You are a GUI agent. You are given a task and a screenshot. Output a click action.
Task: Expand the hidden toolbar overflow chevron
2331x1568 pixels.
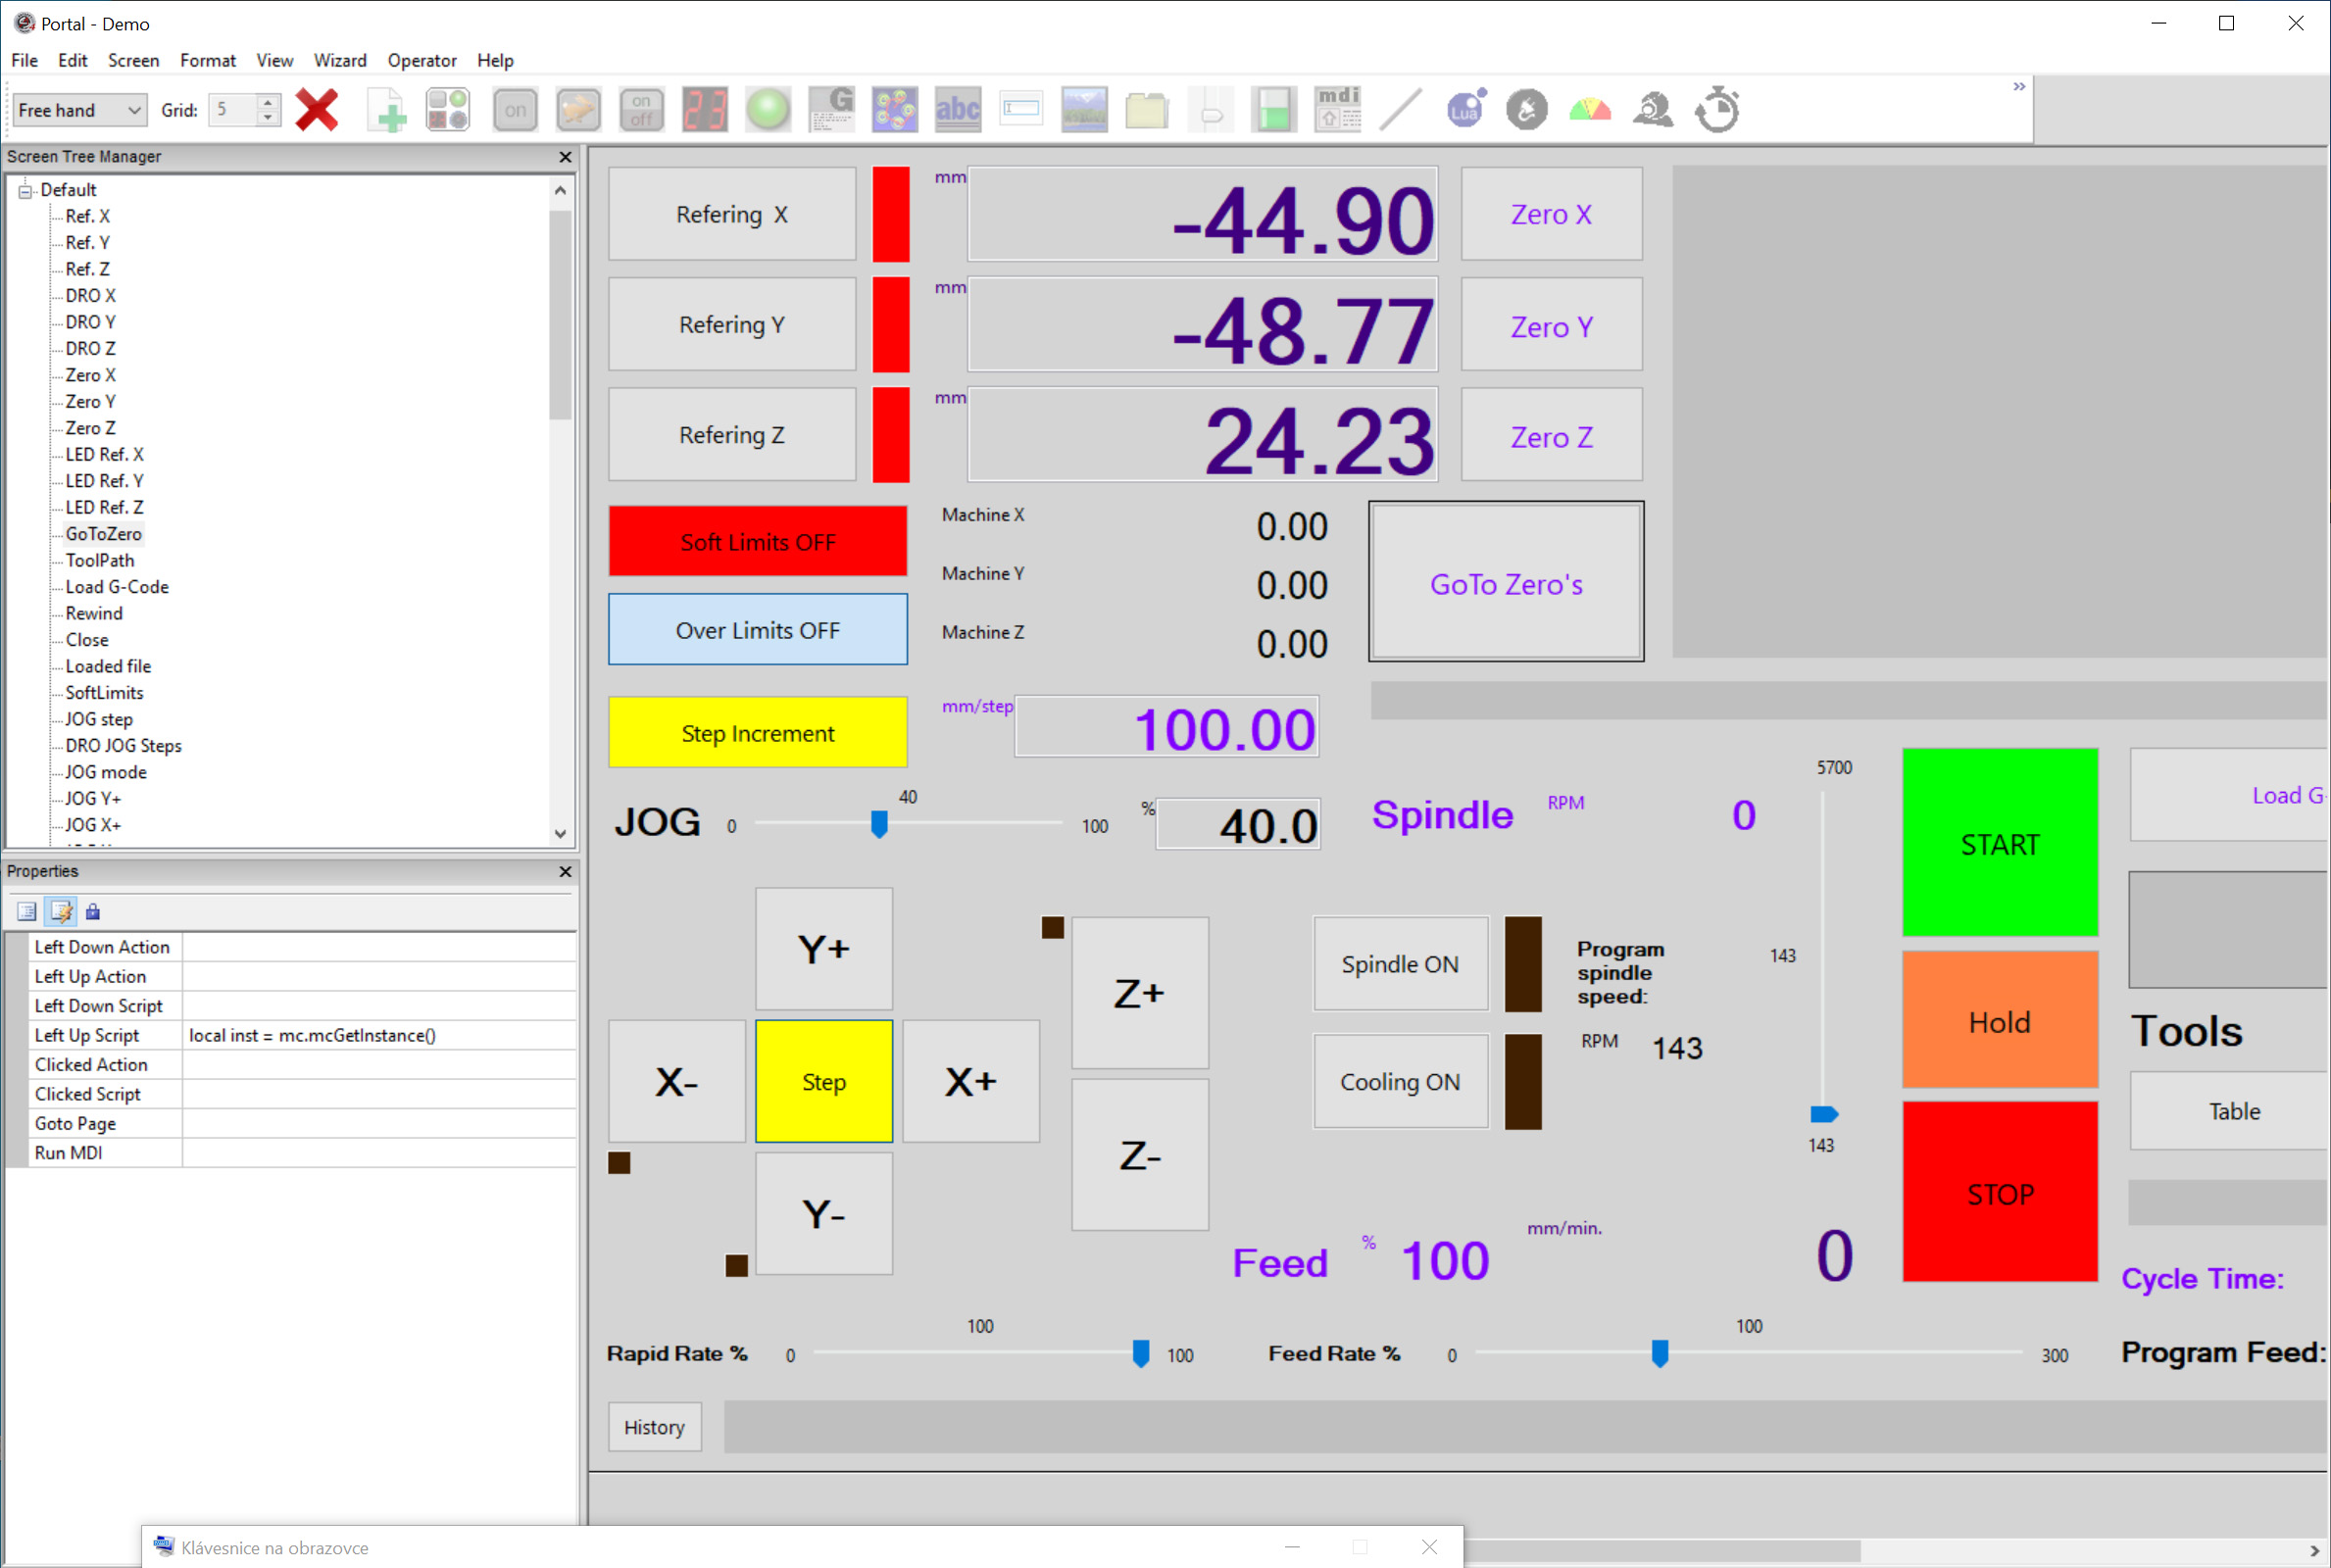pos(2018,87)
